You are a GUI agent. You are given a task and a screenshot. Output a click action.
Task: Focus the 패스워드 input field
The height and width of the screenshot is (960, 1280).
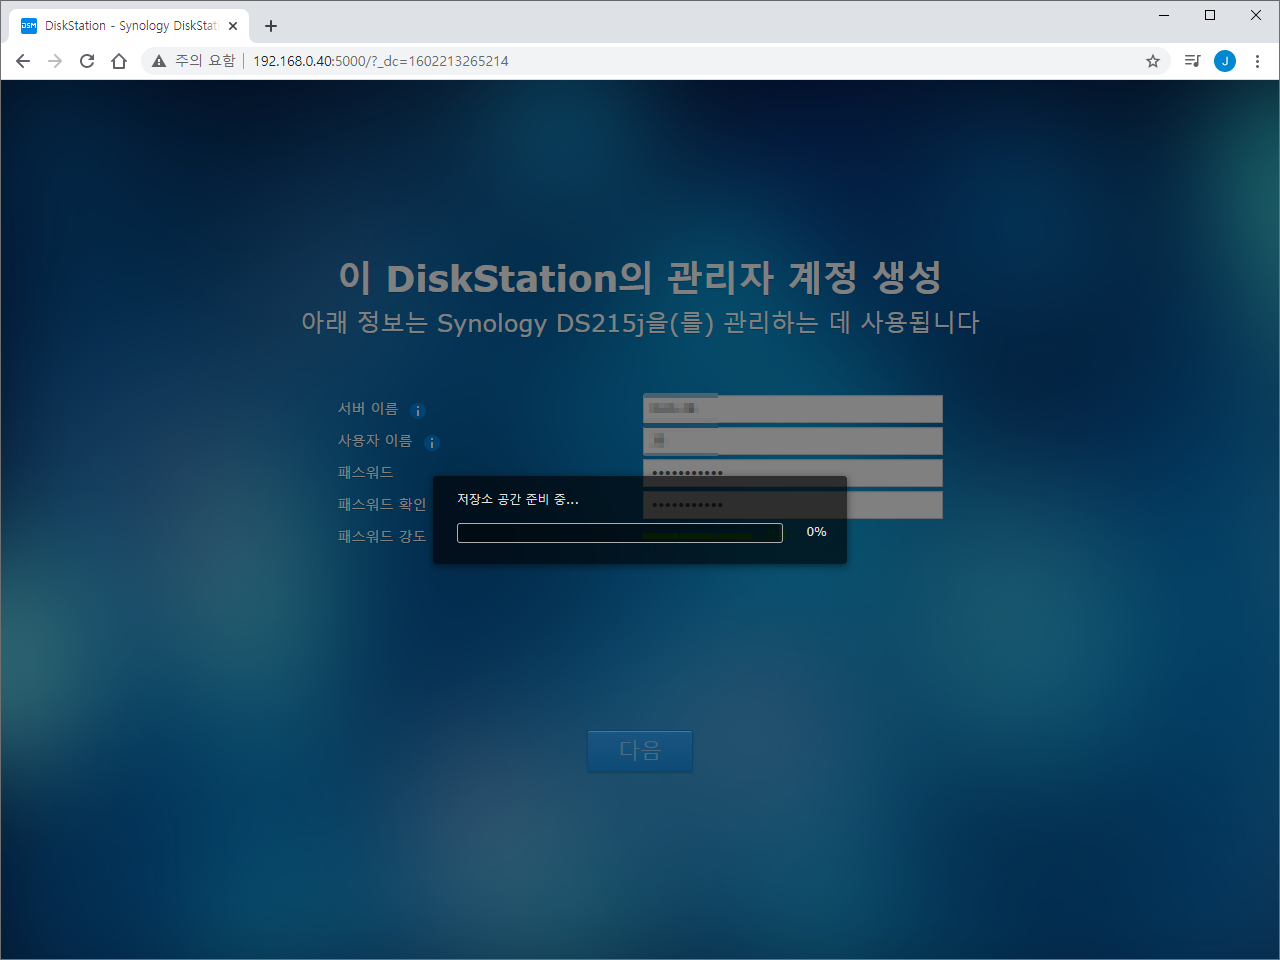pyautogui.click(x=792, y=472)
